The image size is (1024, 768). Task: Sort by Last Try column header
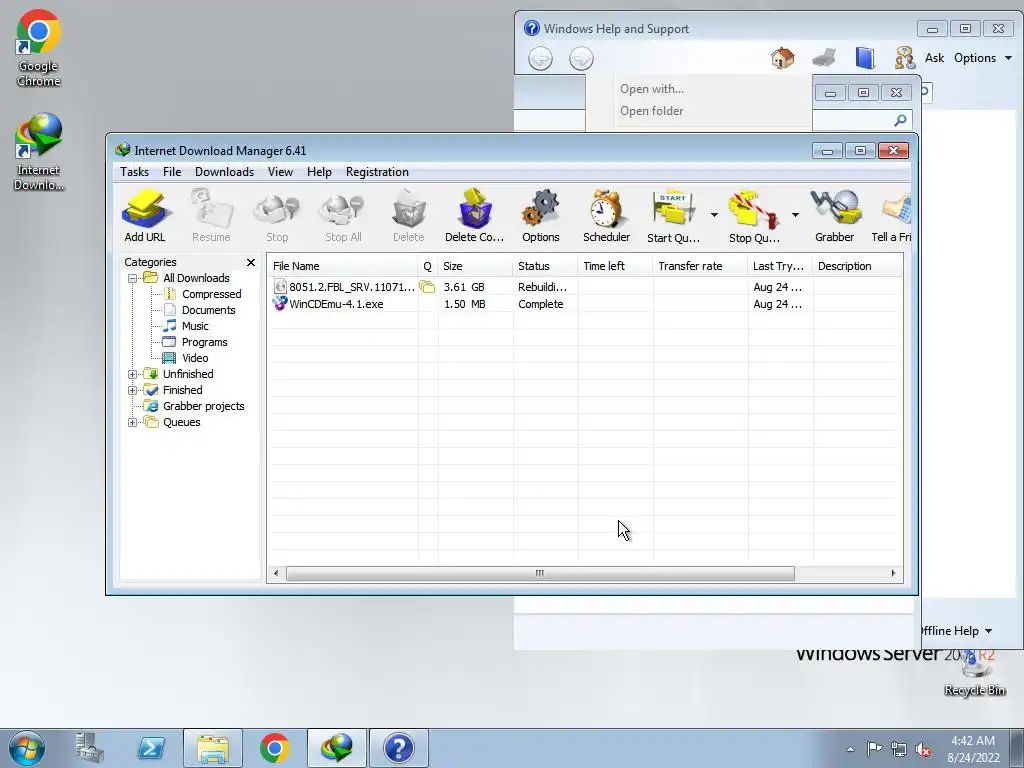(780, 266)
